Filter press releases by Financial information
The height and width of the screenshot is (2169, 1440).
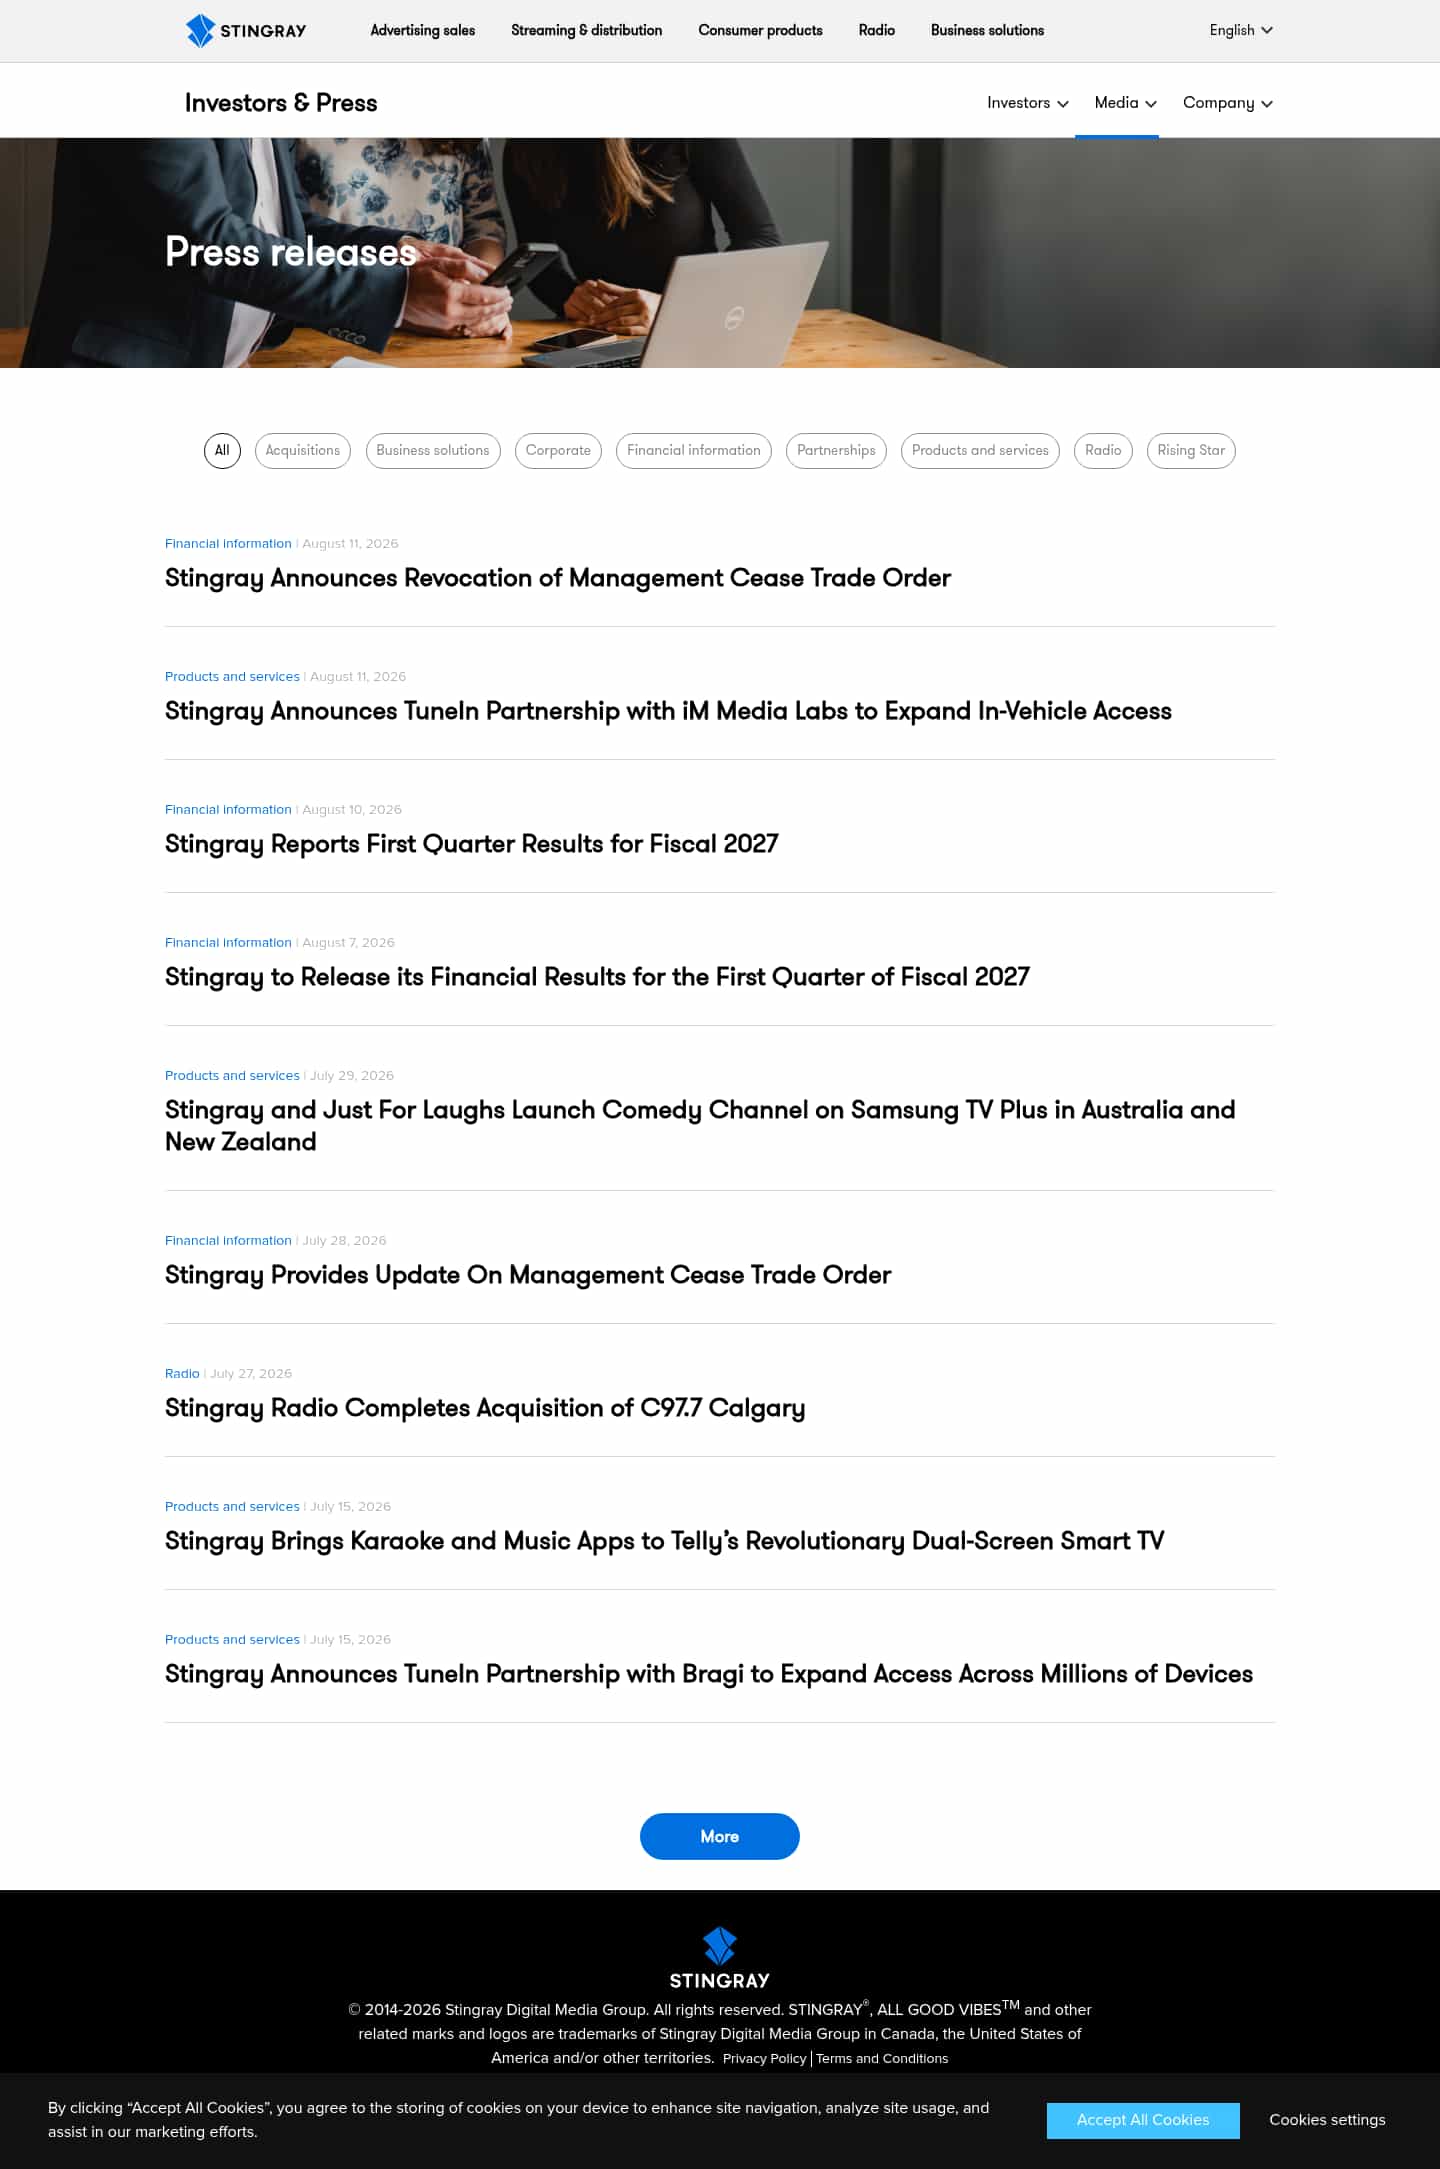pyautogui.click(x=694, y=451)
